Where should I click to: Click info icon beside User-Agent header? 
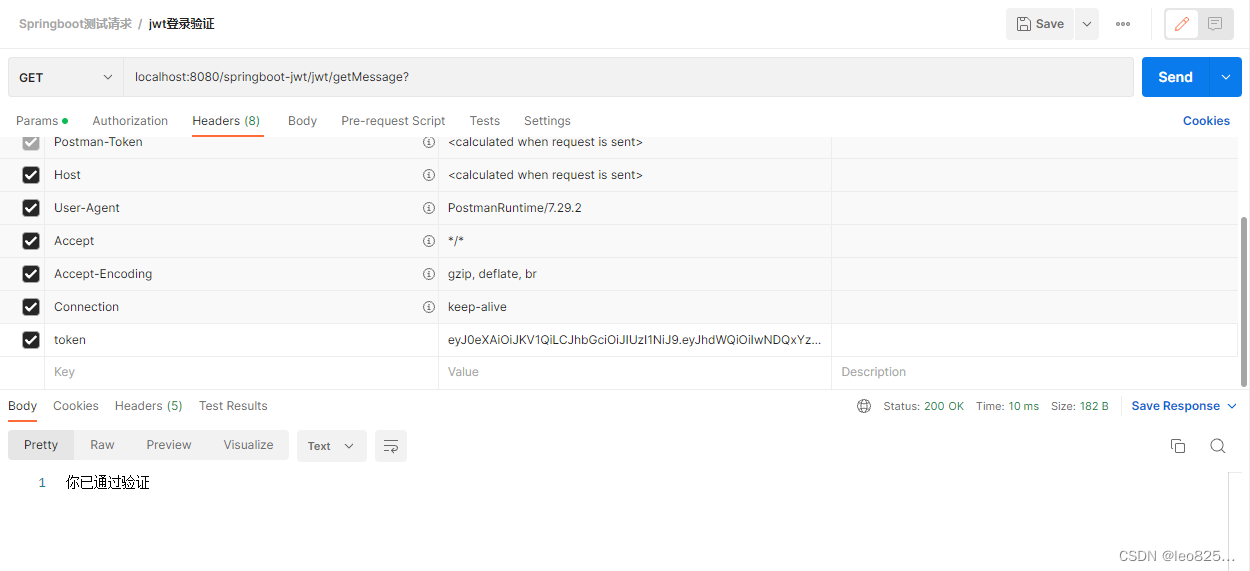429,208
